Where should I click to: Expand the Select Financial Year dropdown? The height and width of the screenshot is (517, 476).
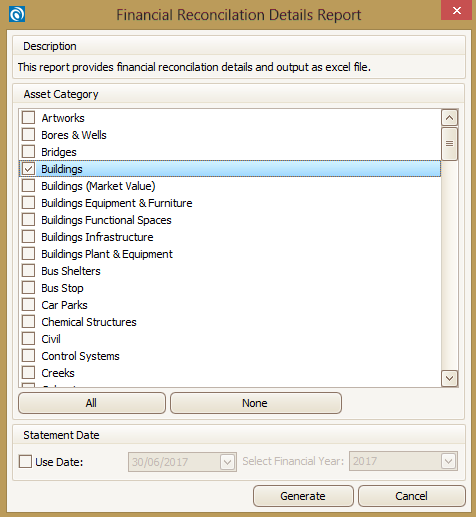tap(448, 461)
